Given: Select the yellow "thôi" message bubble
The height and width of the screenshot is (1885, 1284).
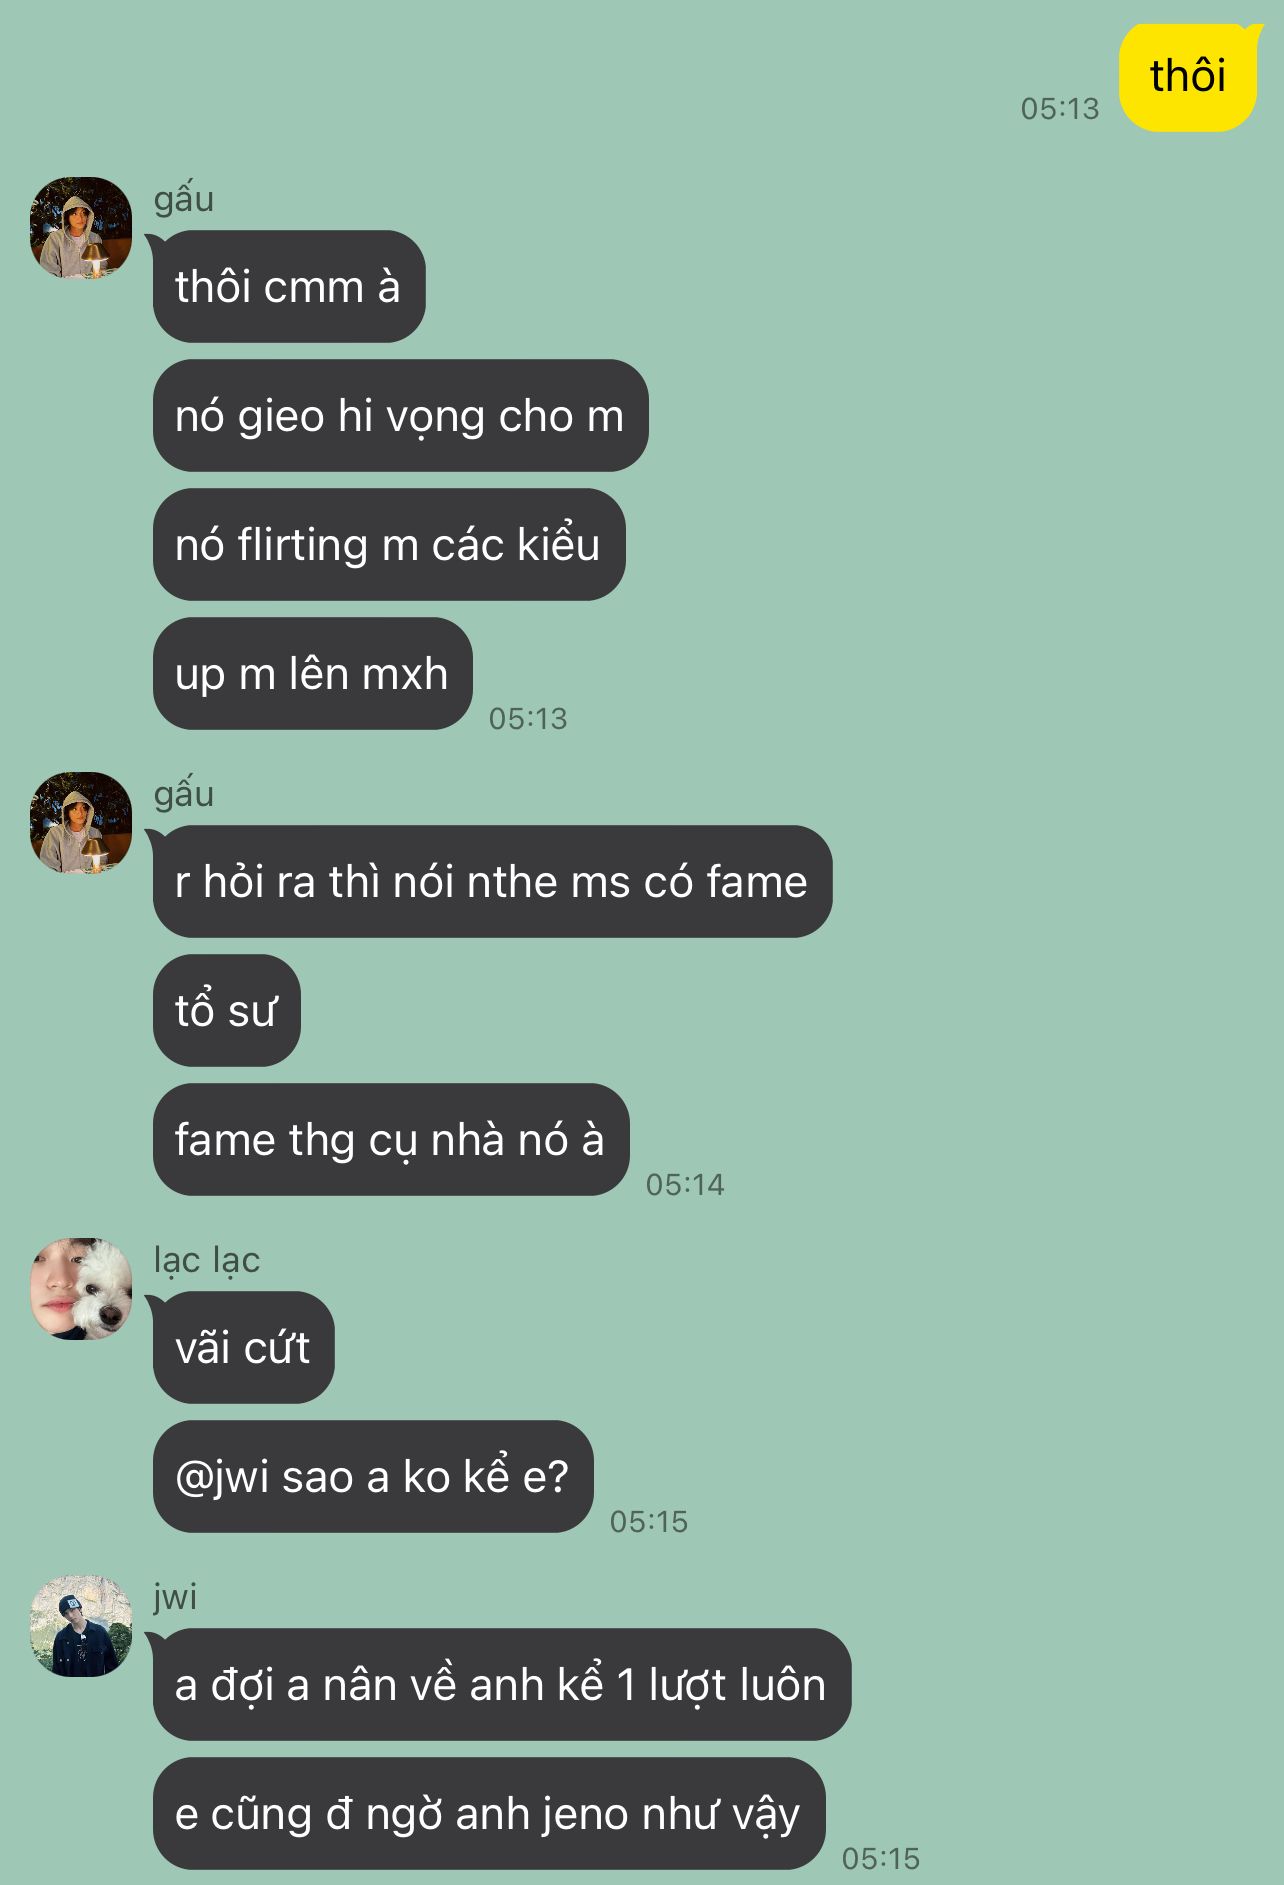Looking at the screenshot, I should (x=1188, y=77).
